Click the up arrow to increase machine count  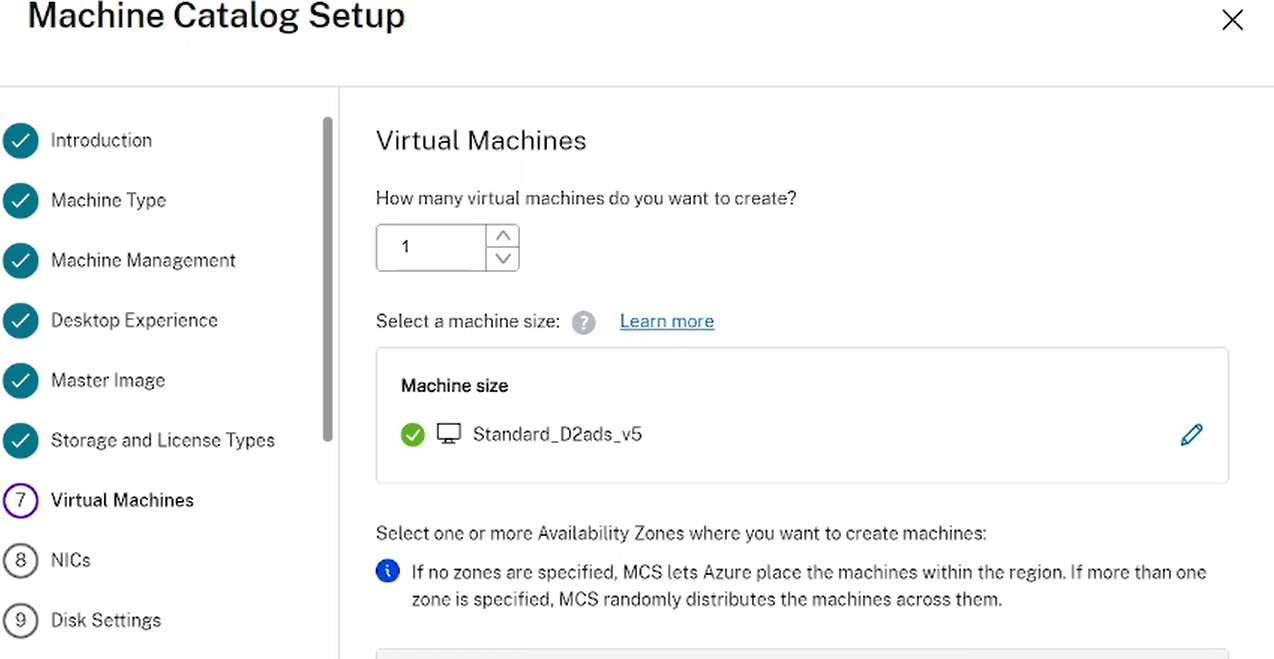(503, 235)
